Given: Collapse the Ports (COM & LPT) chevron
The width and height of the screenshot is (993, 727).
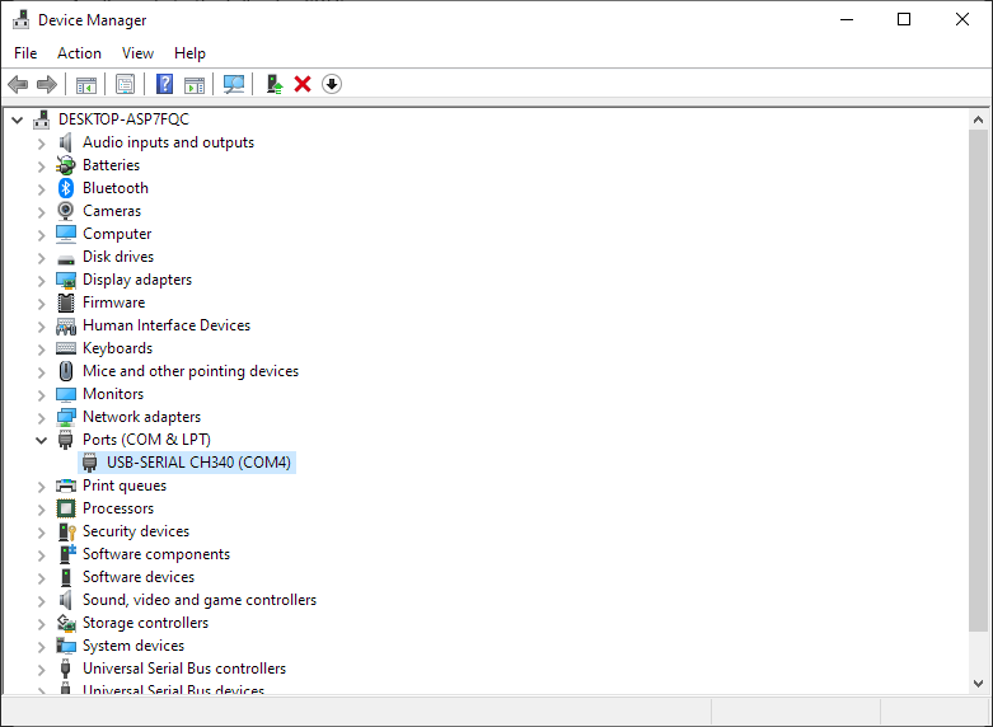Looking at the screenshot, I should tap(41, 440).
